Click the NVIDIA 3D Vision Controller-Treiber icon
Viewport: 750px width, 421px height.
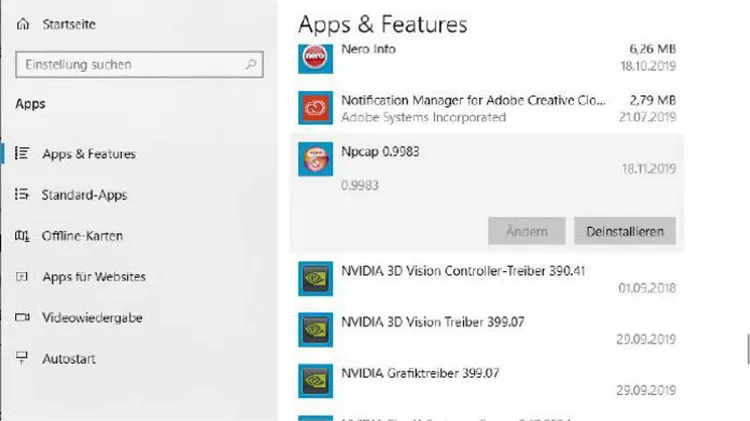[315, 278]
